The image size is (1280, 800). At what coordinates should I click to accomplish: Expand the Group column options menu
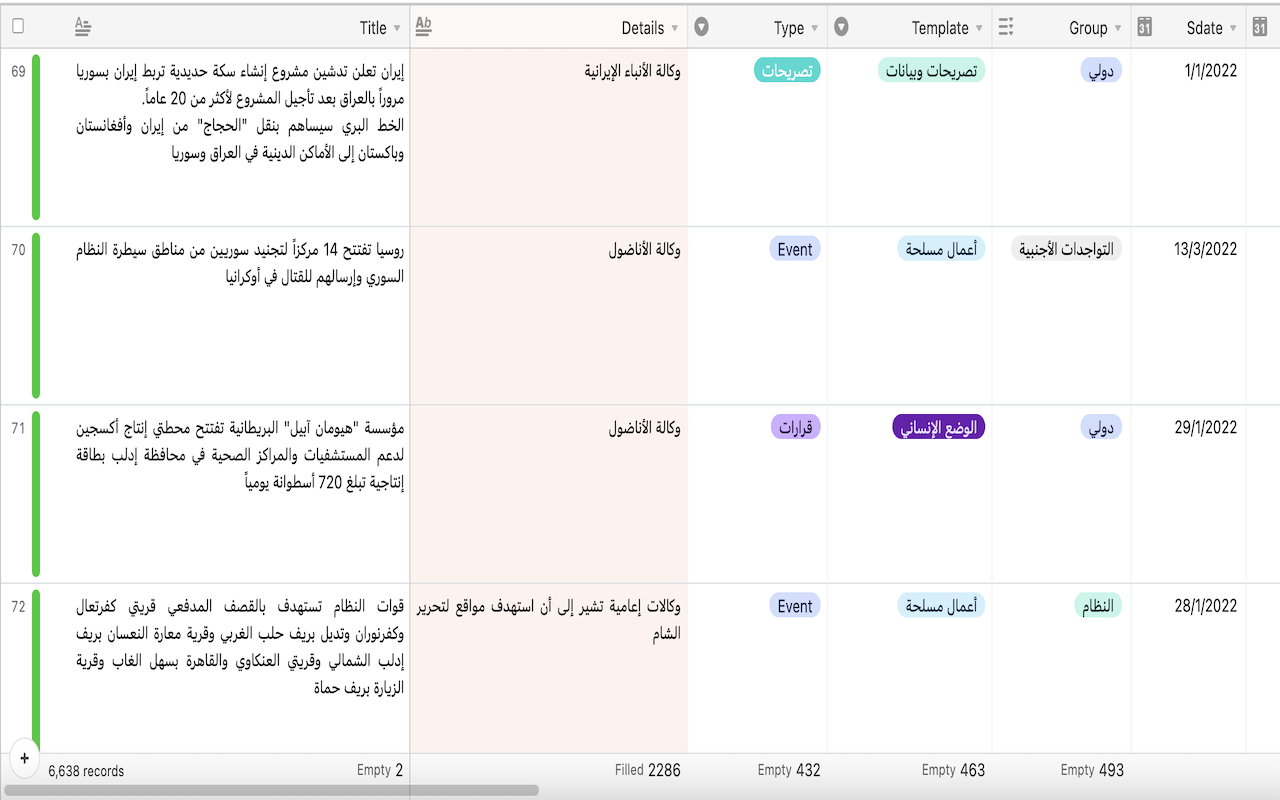tap(1118, 28)
